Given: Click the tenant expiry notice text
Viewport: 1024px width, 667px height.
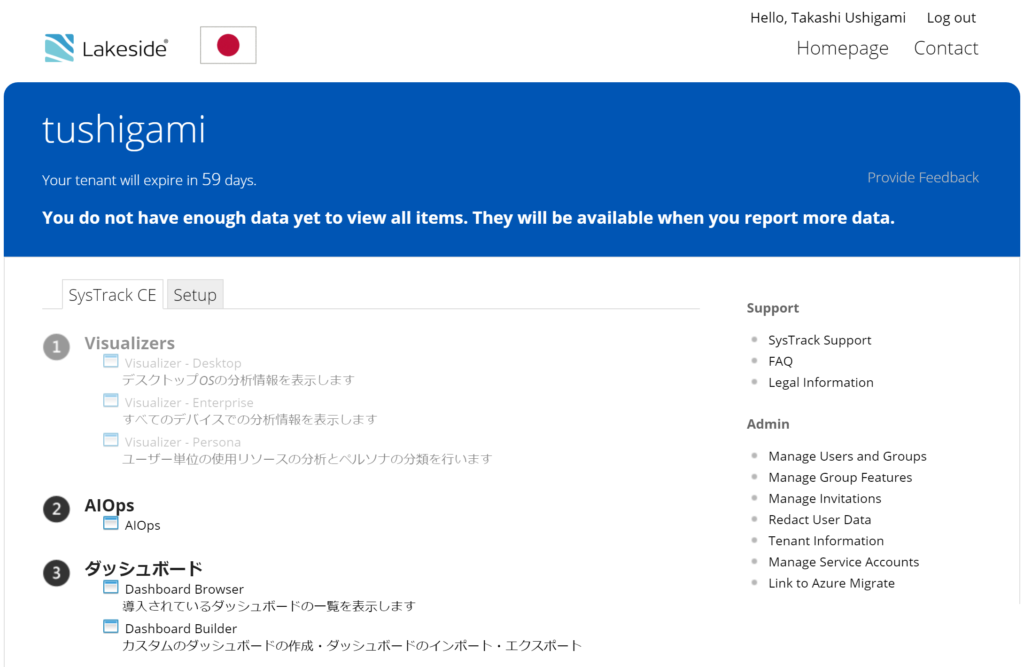Looking at the screenshot, I should [149, 180].
